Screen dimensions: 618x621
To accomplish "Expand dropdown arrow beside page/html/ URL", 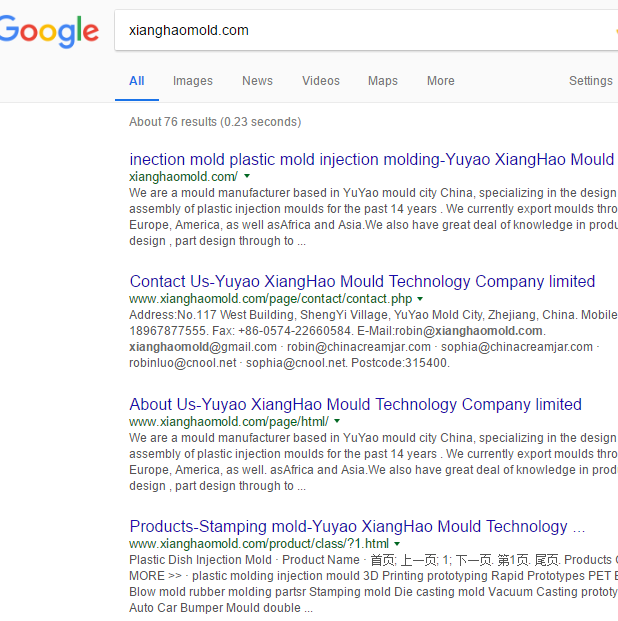I will click(x=337, y=421).
